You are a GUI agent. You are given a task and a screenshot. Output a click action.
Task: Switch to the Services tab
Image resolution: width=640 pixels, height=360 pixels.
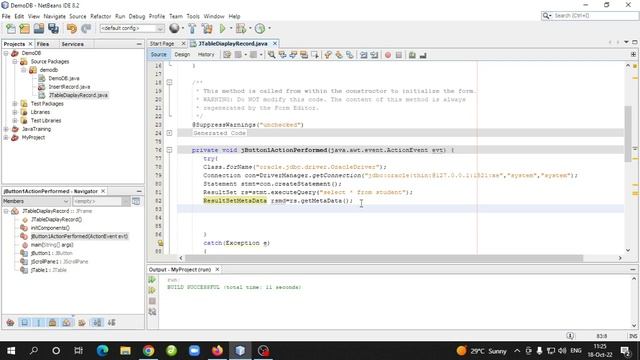tap(73, 44)
